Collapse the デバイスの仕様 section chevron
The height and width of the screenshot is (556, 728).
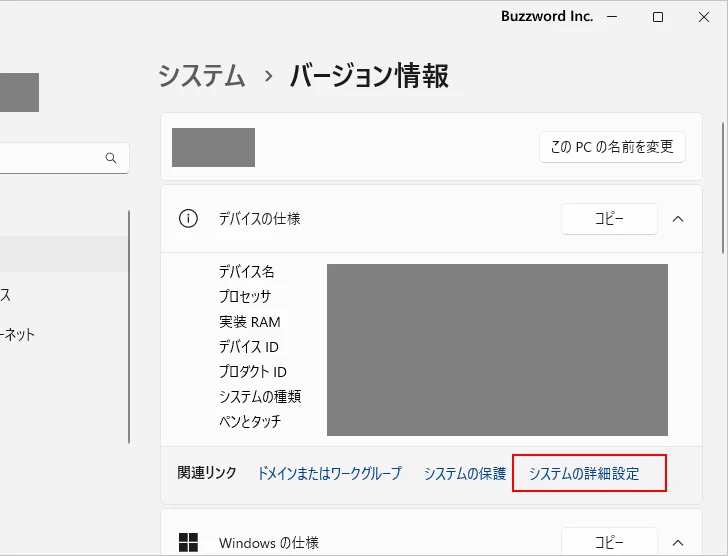(678, 219)
